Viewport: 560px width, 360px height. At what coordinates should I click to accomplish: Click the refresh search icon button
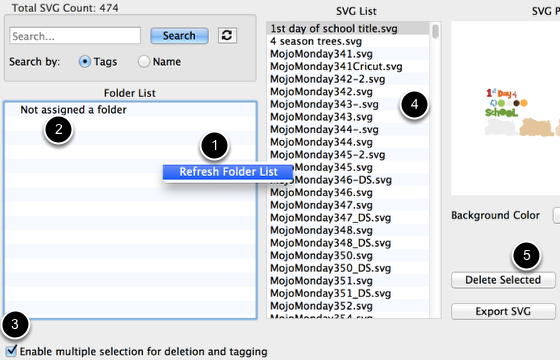coord(227,35)
